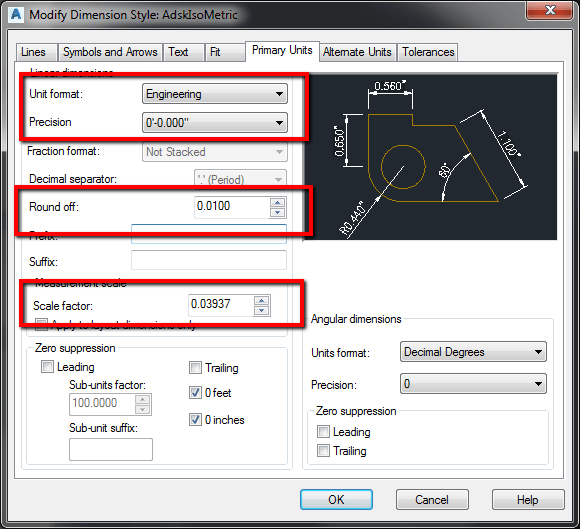Open the linear Precision dropdown showing 0'-0.000"
This screenshot has height=529, width=580.
(x=215, y=122)
